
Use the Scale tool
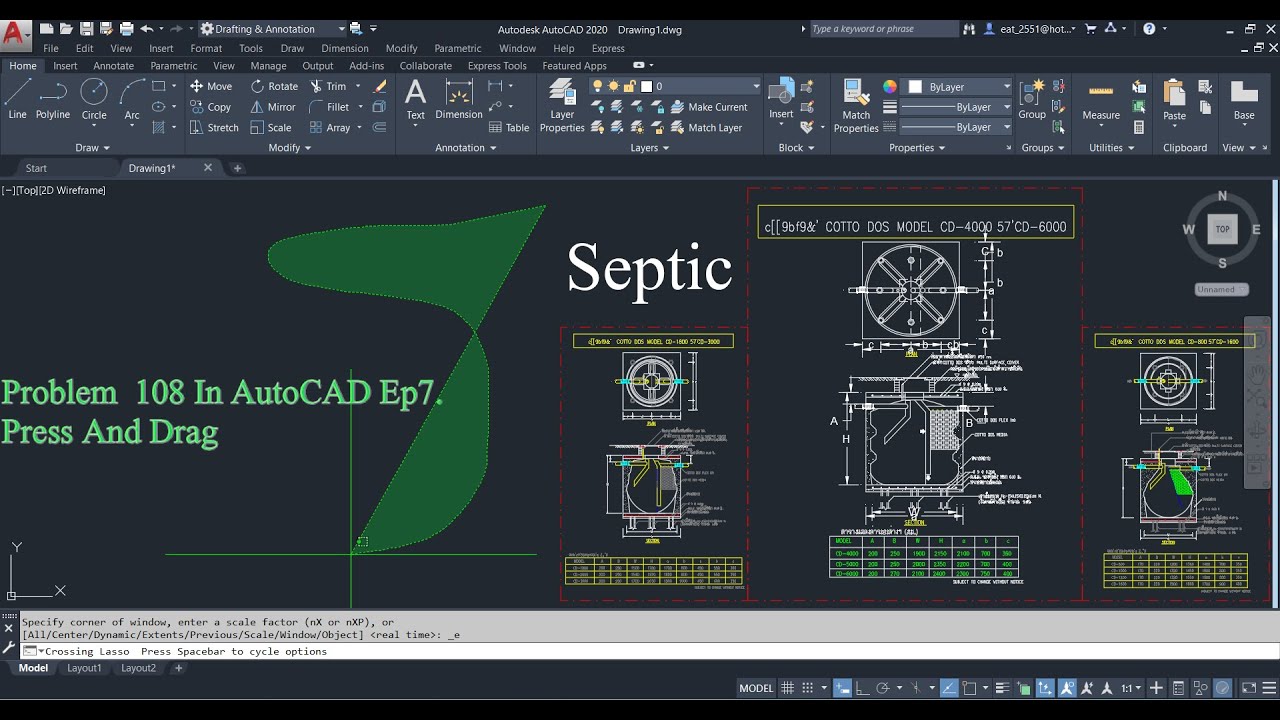point(271,128)
